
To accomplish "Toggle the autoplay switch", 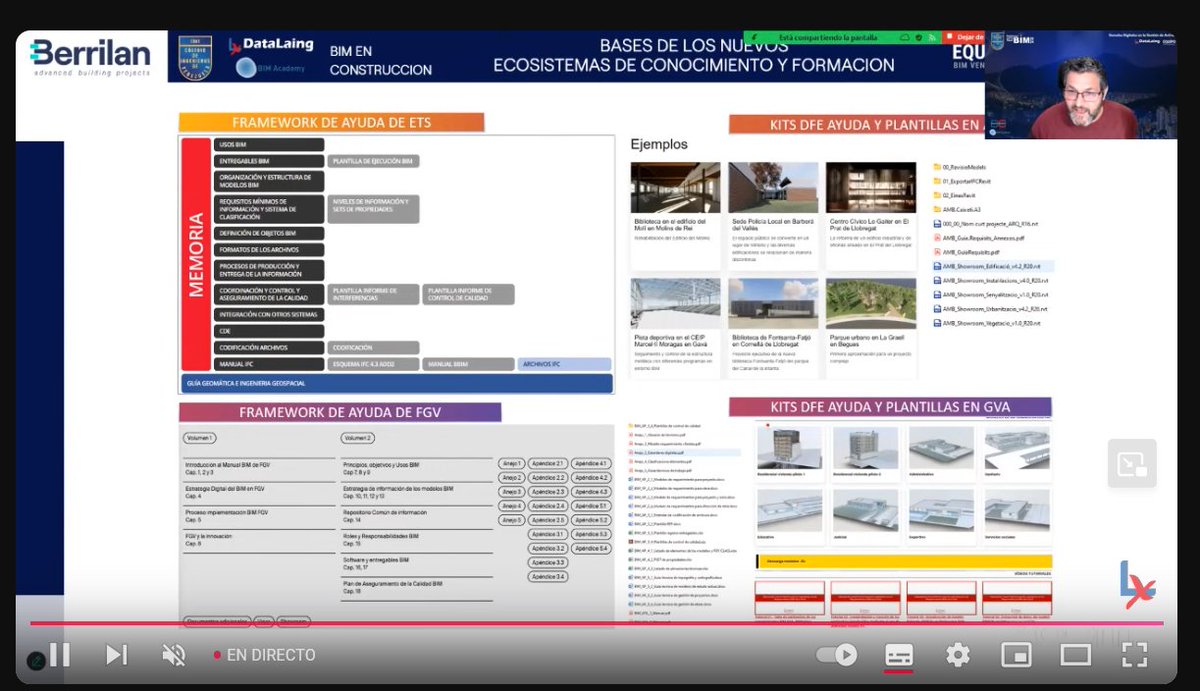I will (837, 655).
